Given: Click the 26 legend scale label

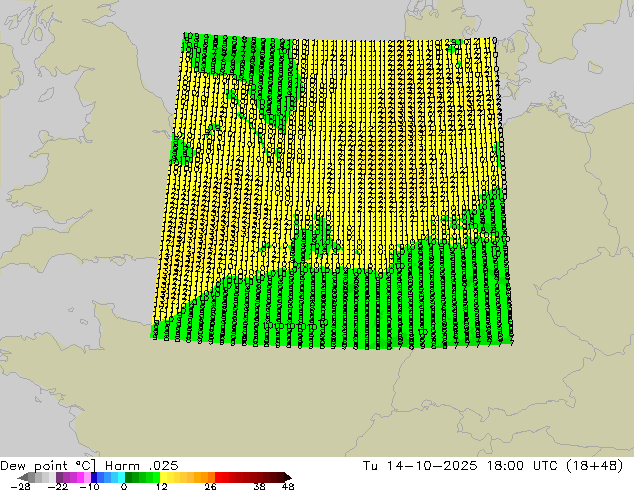Looking at the screenshot, I should click(210, 486).
